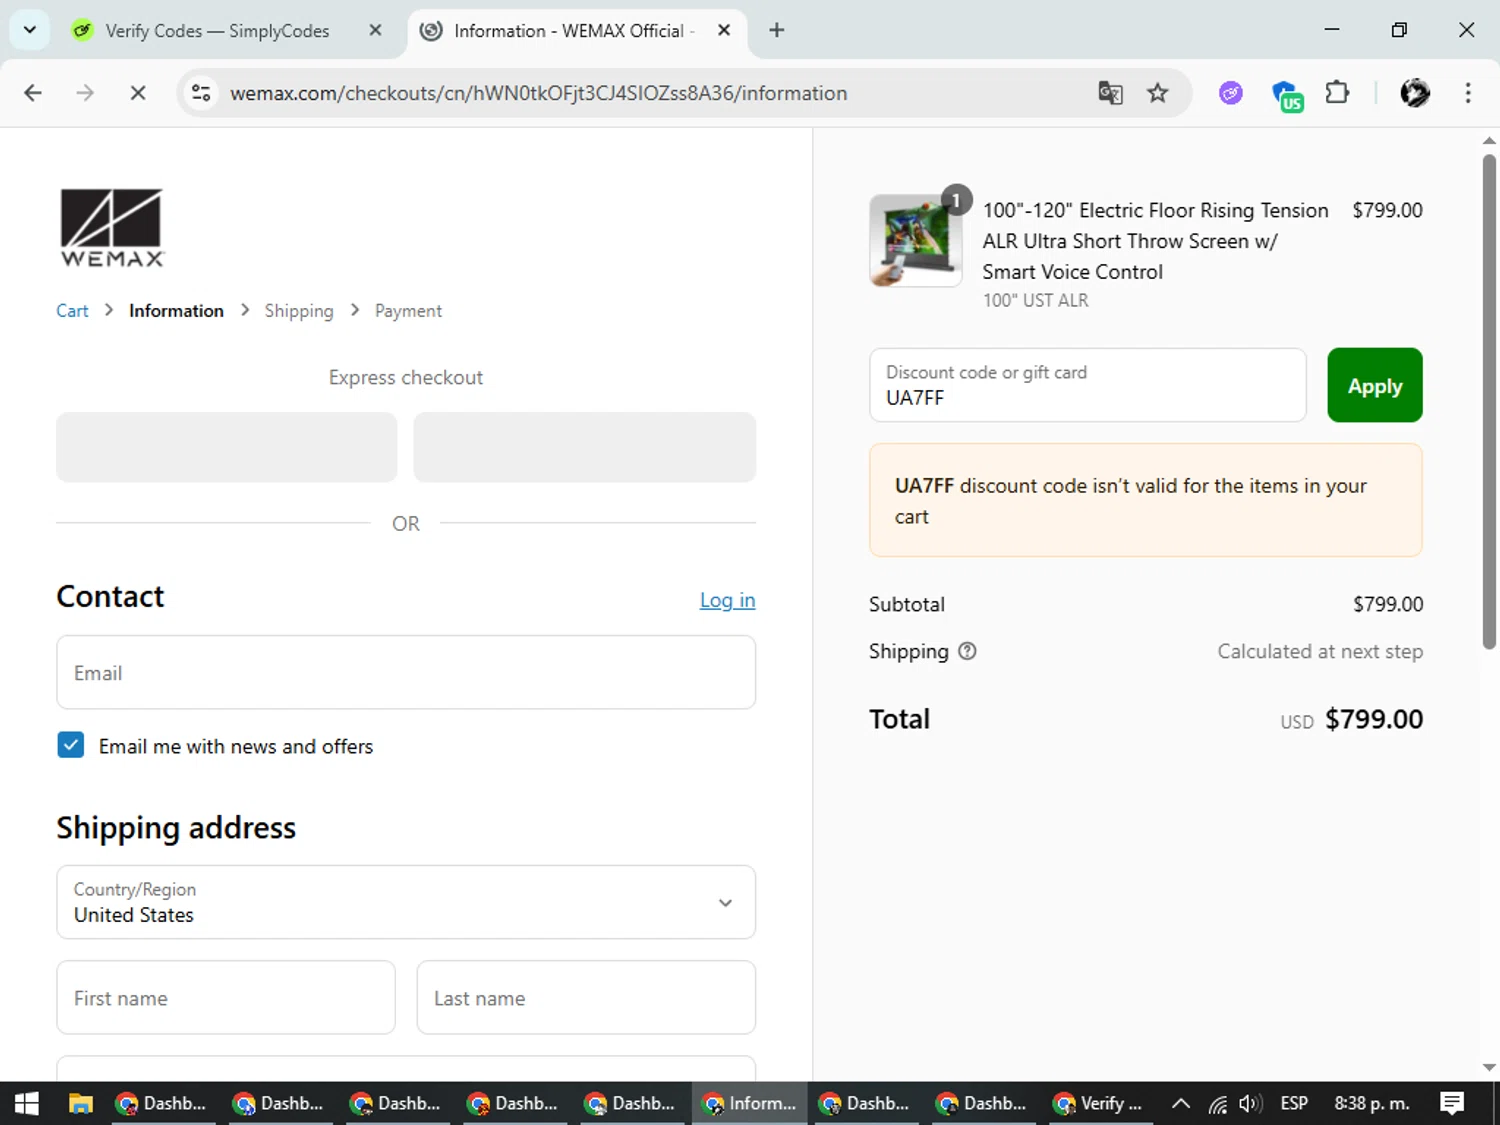Open a new tab with plus button
The width and height of the screenshot is (1500, 1125).
pos(777,30)
